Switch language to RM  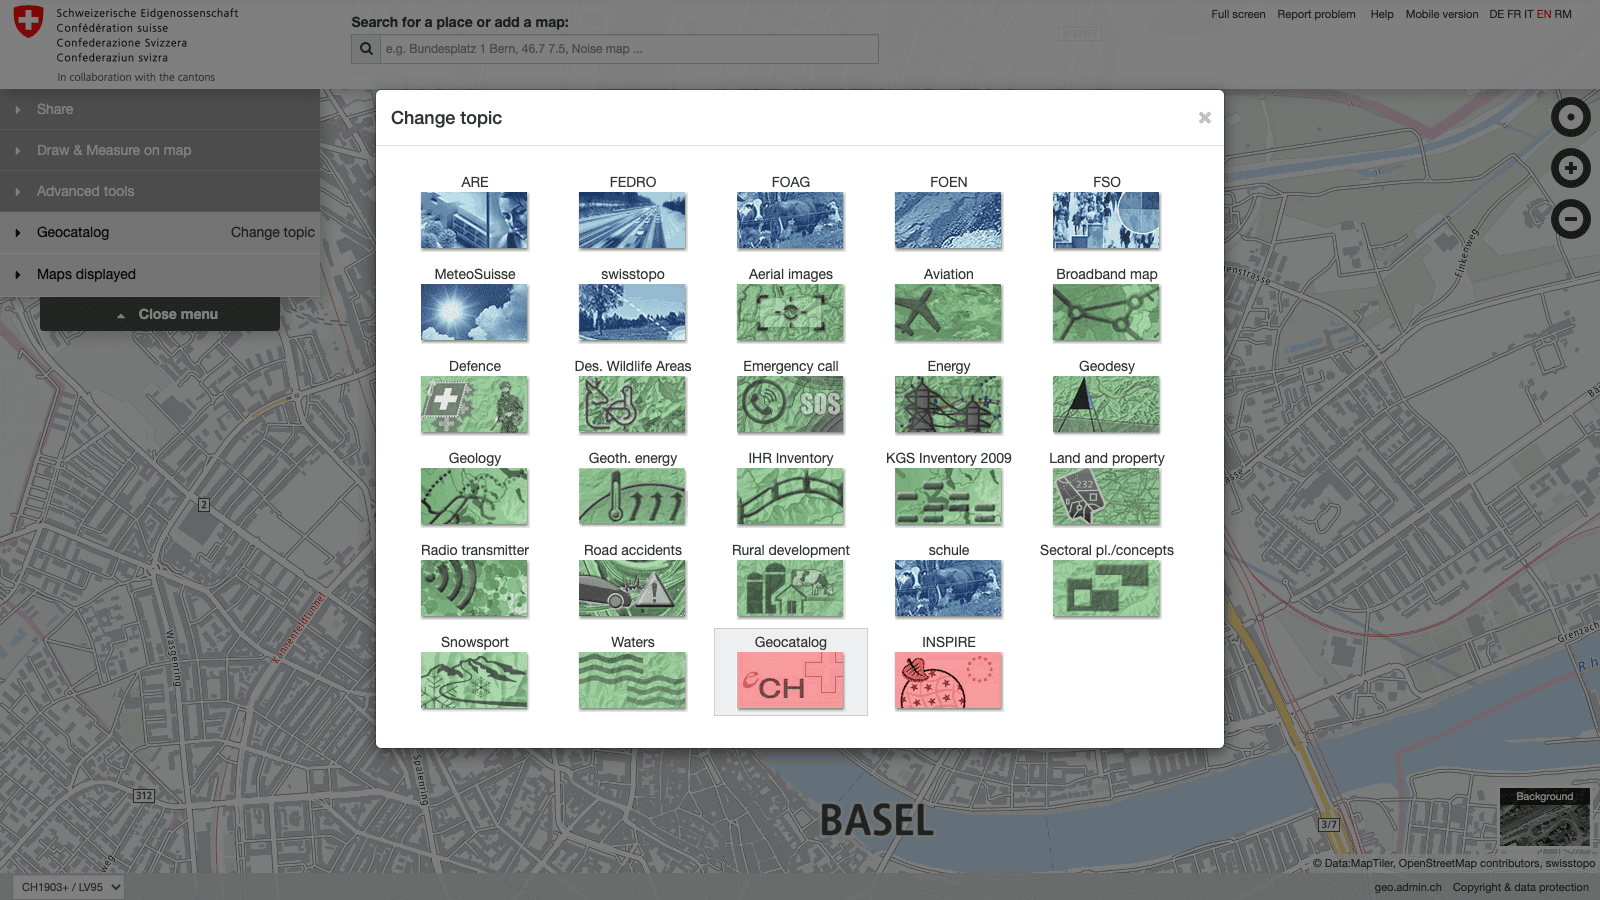coord(1563,14)
